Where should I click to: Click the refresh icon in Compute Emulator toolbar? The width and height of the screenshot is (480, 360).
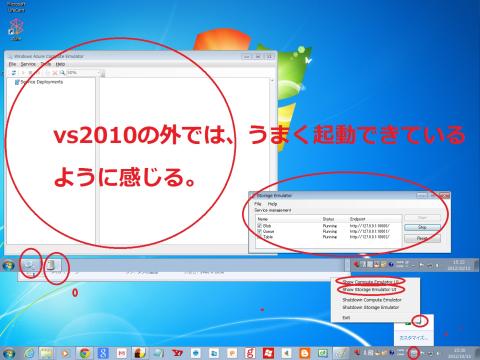click(14, 72)
